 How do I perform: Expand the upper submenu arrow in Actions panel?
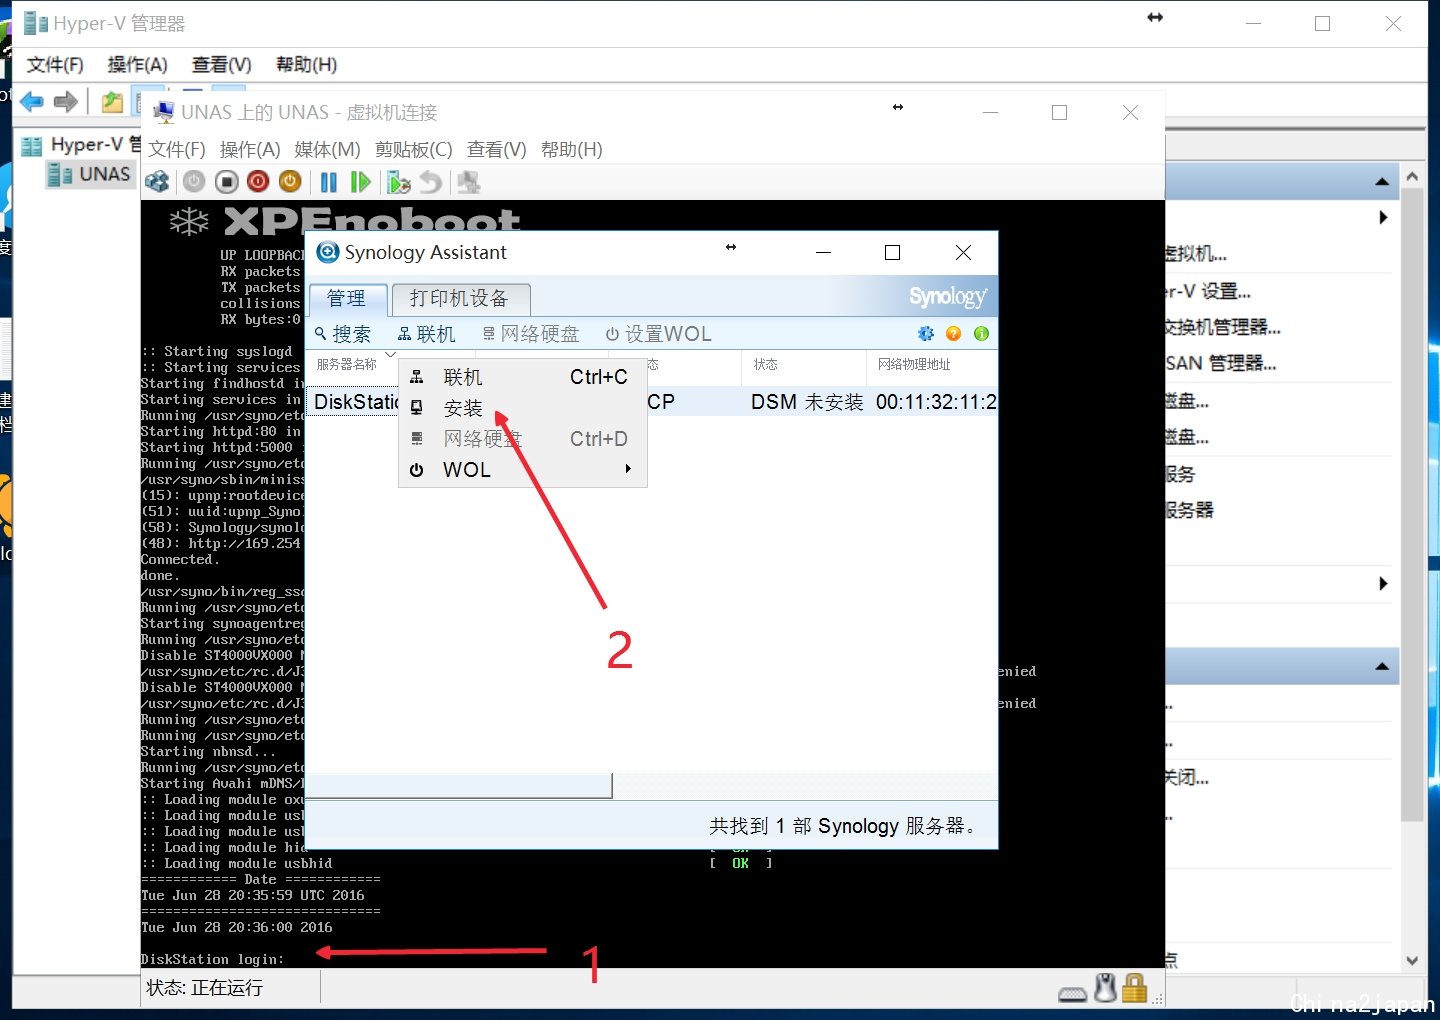(x=1383, y=217)
